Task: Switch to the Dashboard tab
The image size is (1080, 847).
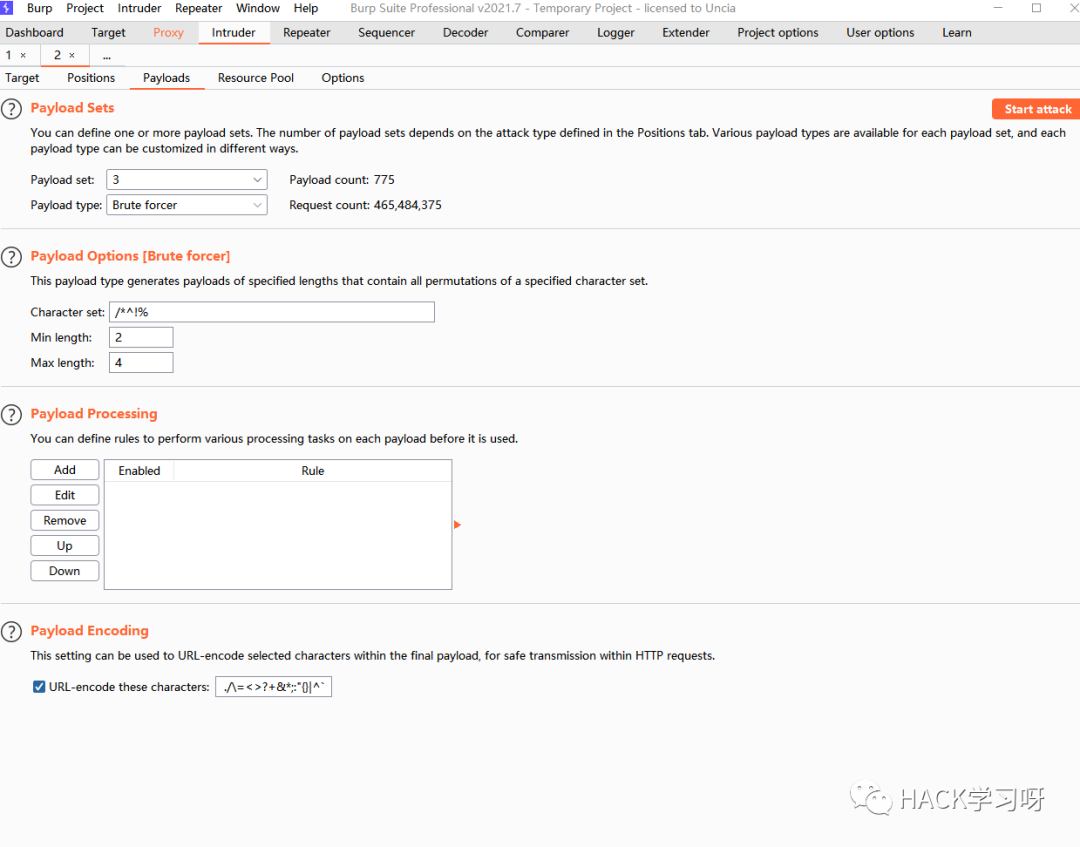Action: pos(34,32)
